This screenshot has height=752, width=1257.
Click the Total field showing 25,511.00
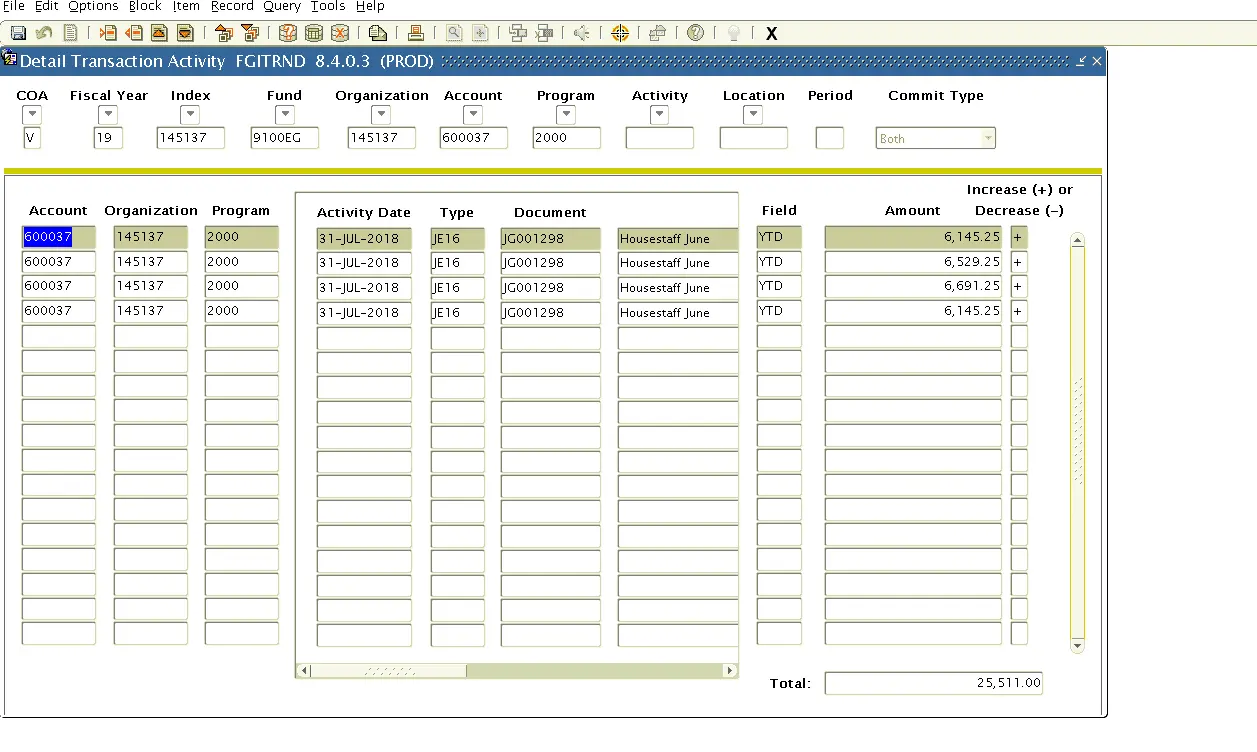pos(933,683)
